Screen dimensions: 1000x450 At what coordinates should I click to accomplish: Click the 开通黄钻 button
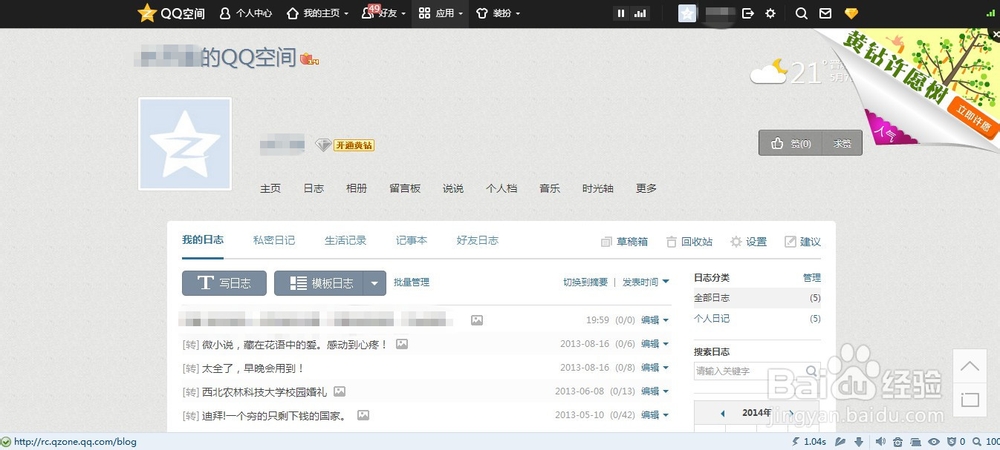coord(354,145)
